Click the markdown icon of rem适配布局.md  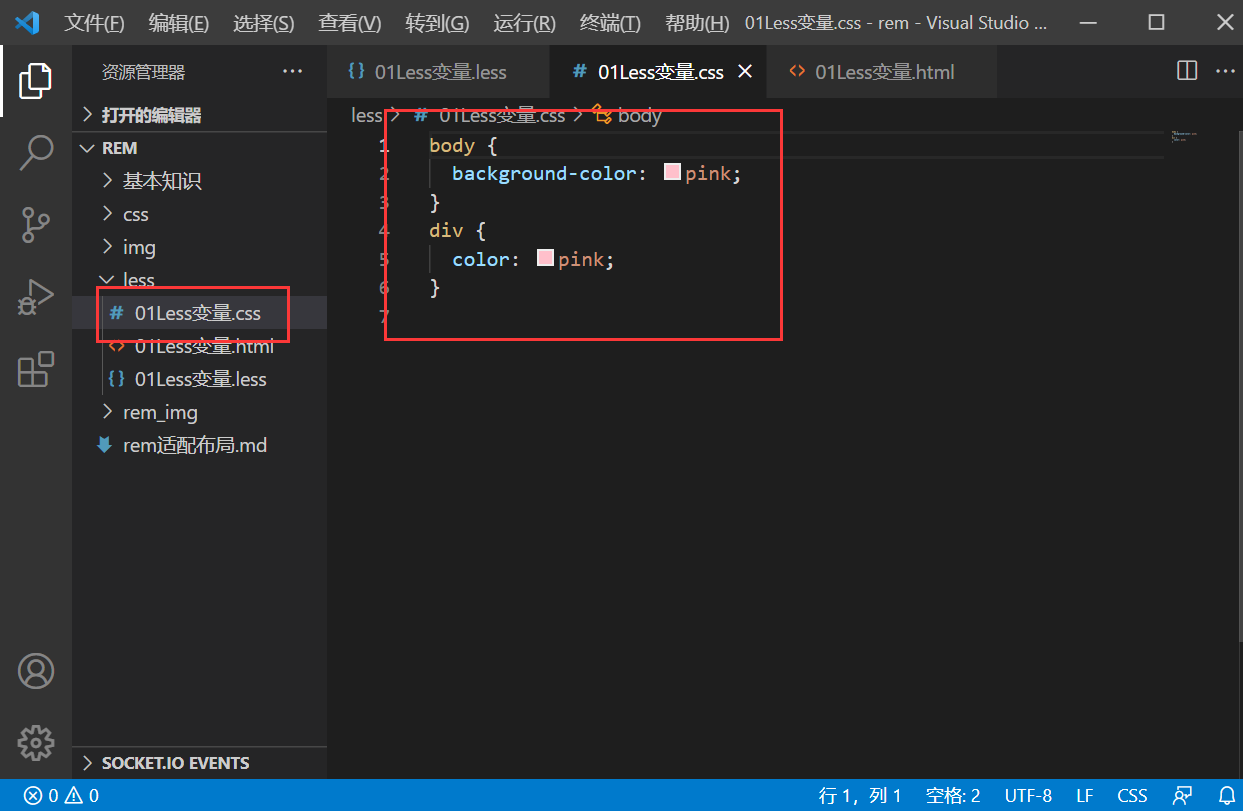pos(104,445)
